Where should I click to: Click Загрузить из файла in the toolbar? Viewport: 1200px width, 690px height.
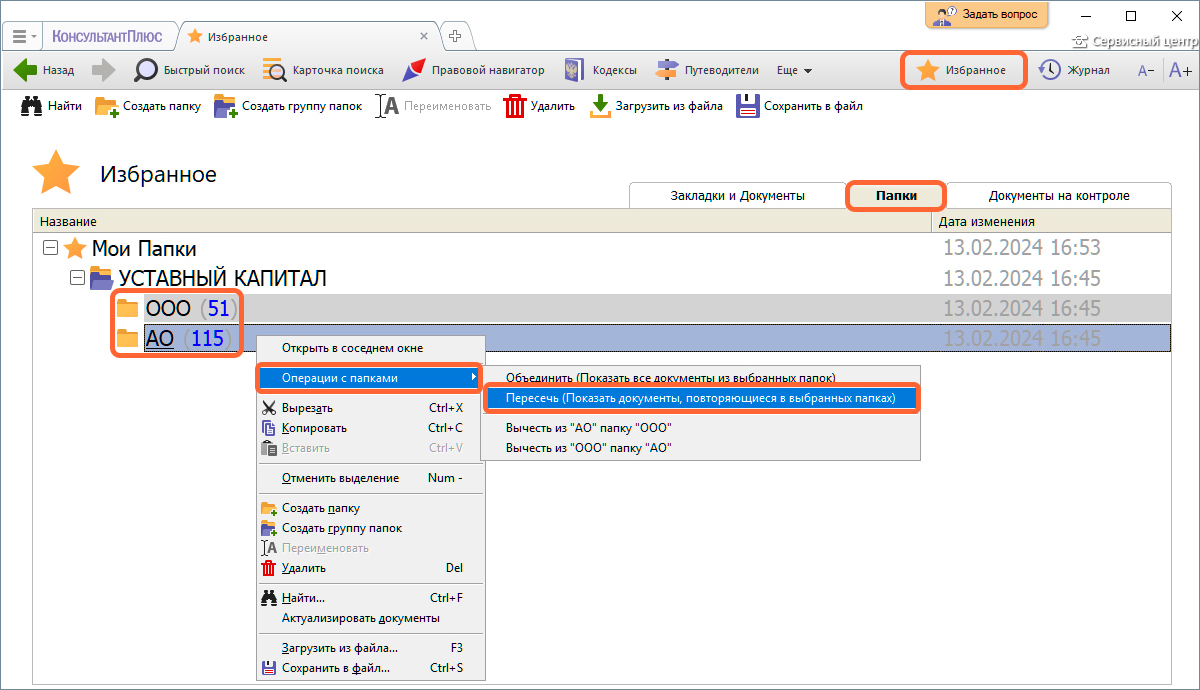(x=656, y=106)
